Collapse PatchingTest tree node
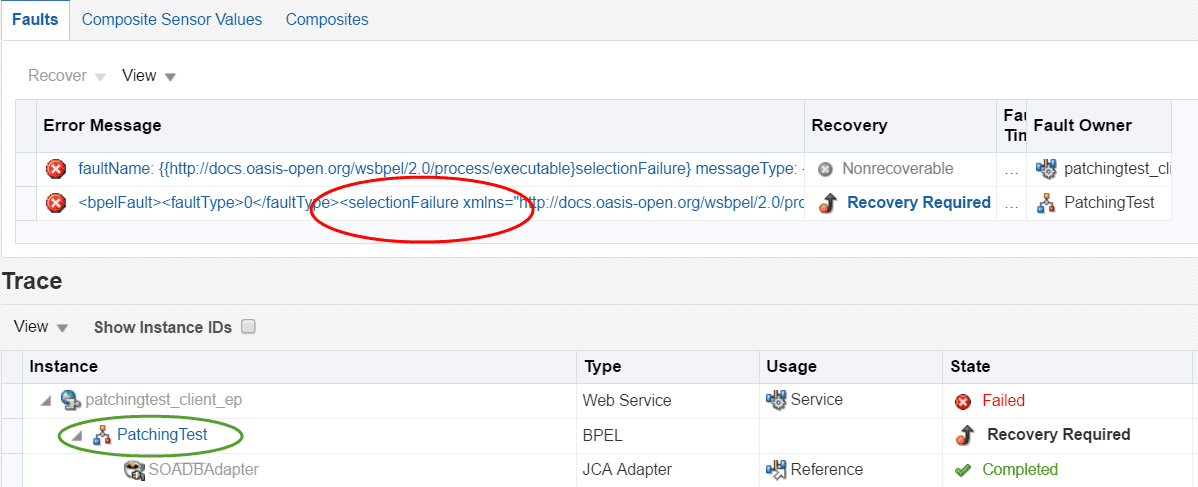This screenshot has width=1198, height=487. pyautogui.click(x=79, y=436)
